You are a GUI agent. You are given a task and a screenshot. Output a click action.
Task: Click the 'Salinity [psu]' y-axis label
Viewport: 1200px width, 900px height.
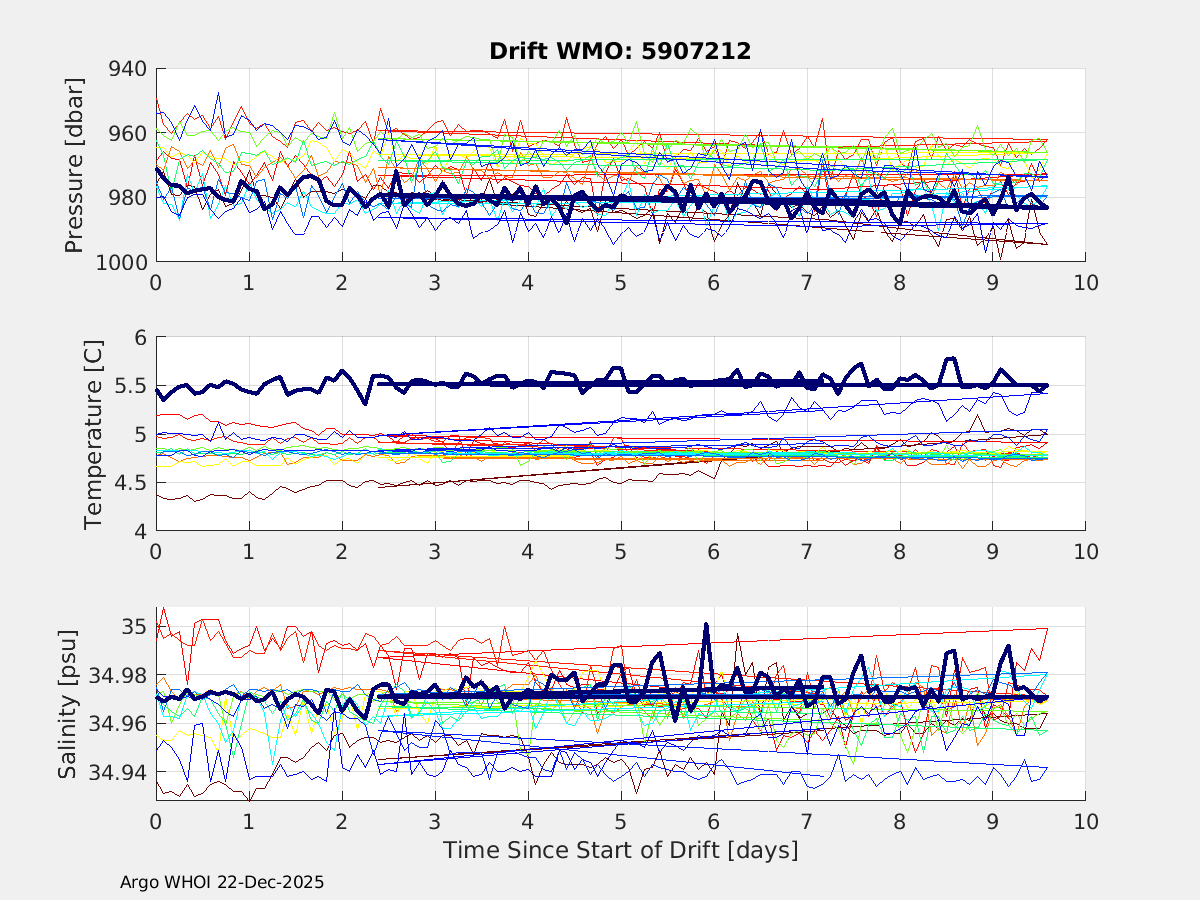67,703
